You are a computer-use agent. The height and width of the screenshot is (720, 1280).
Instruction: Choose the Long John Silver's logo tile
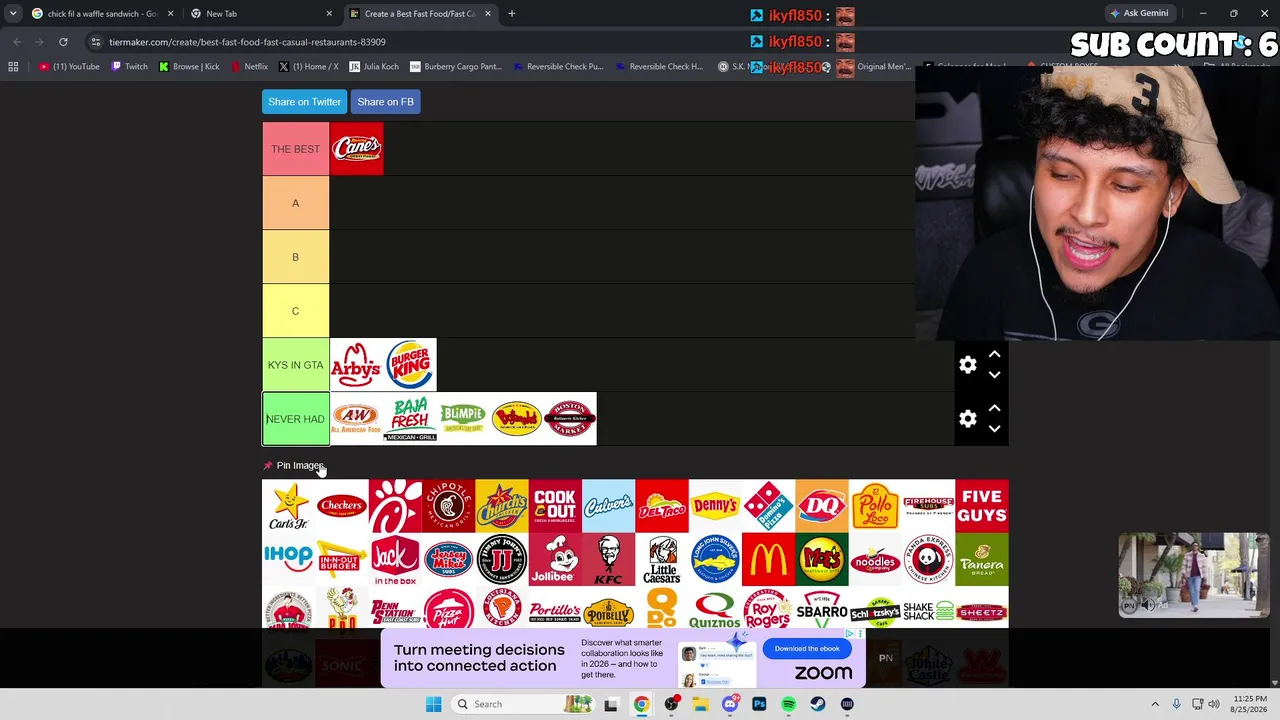pyautogui.click(x=715, y=559)
